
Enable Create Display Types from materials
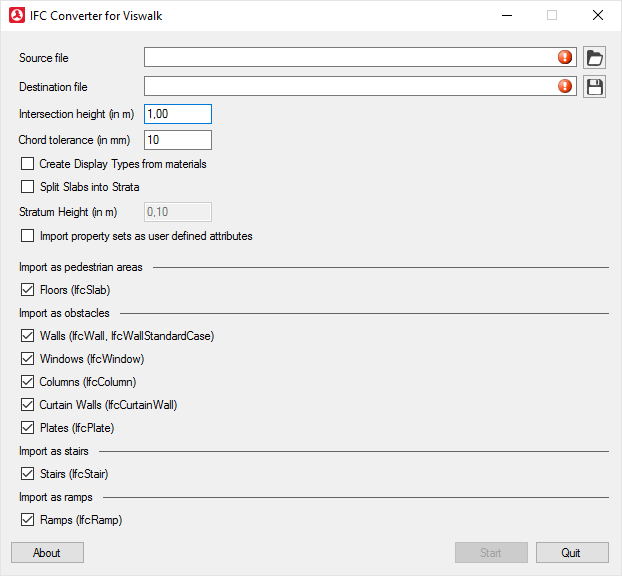28,164
